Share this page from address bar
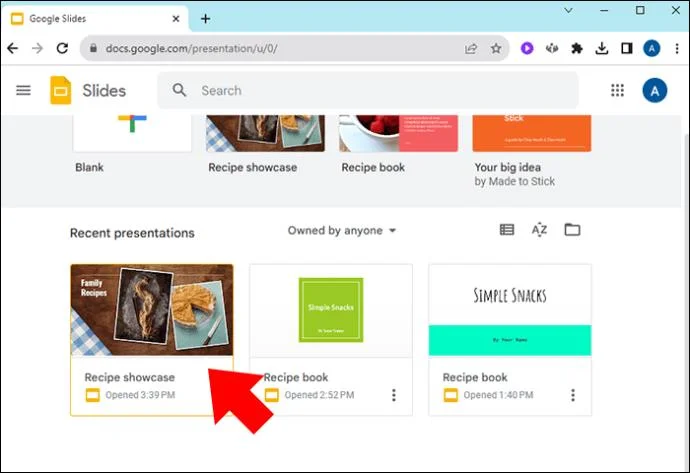This screenshot has width=690, height=473. [x=471, y=48]
